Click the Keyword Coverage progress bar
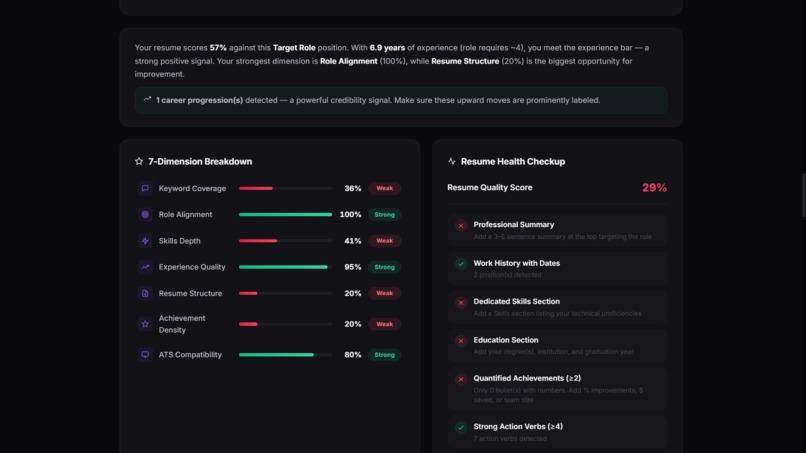The height and width of the screenshot is (453, 806). [285, 188]
